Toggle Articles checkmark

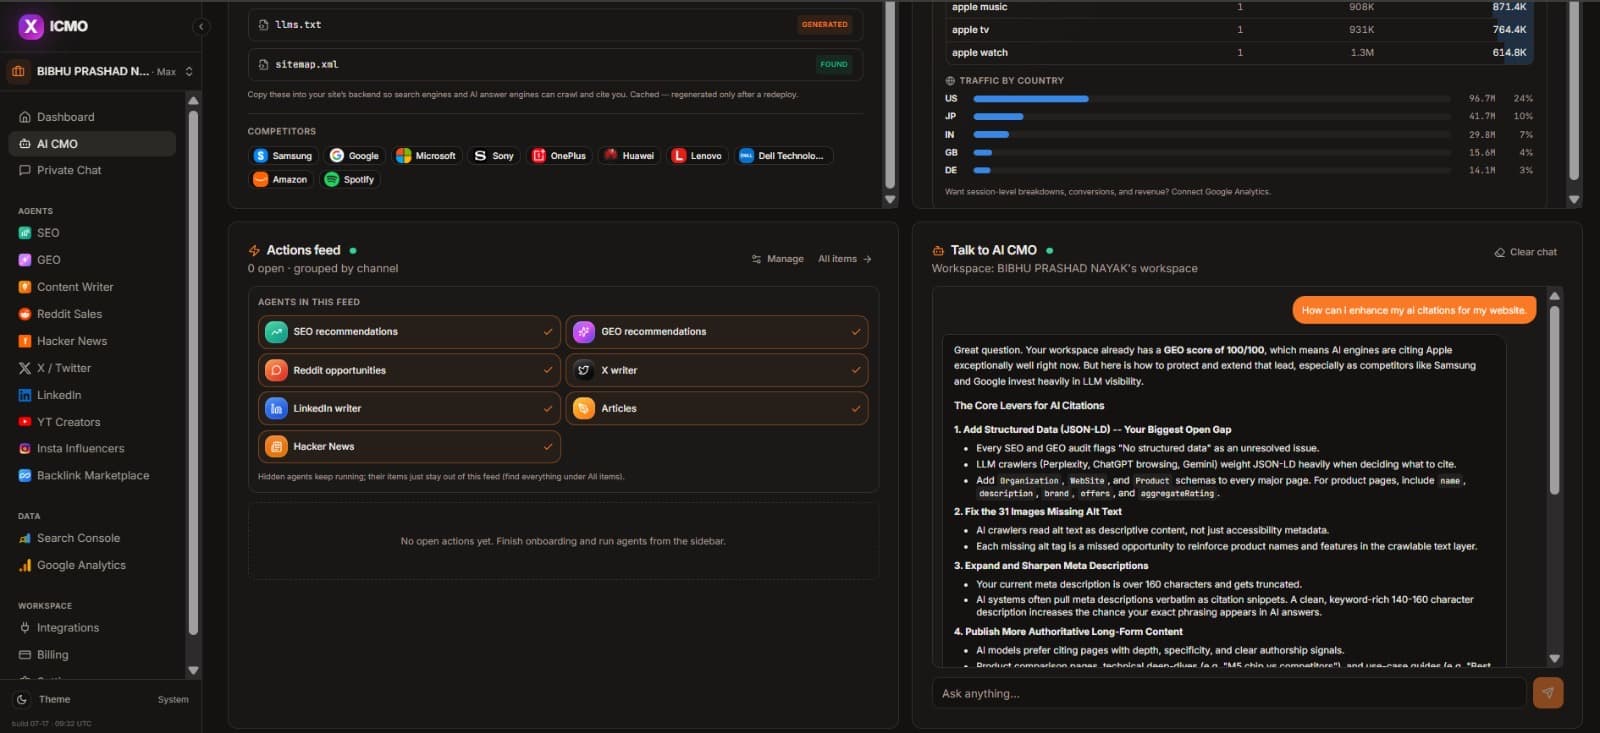(x=856, y=408)
